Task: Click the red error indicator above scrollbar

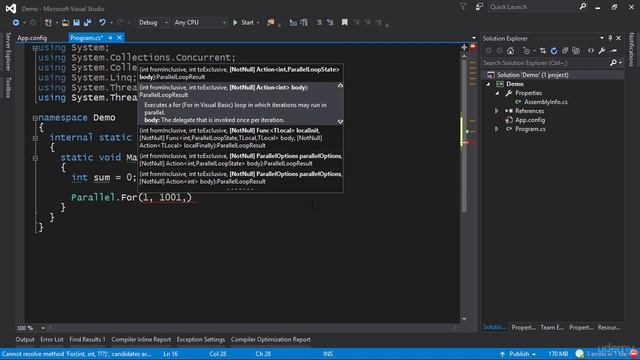Action: tap(473, 47)
